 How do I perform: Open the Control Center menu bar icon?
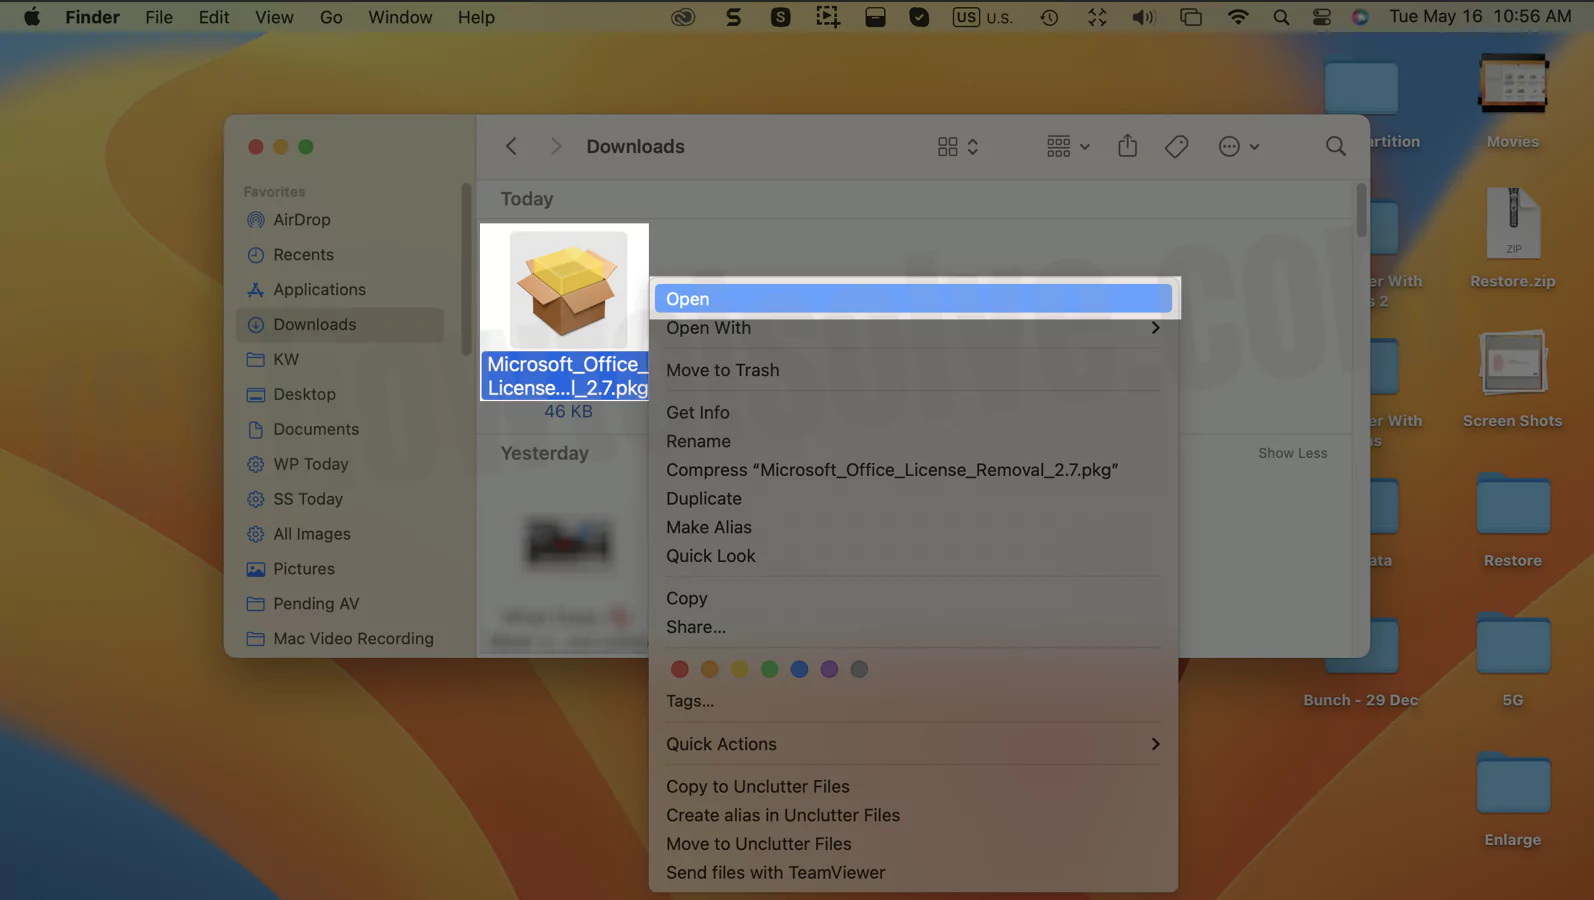click(1321, 17)
